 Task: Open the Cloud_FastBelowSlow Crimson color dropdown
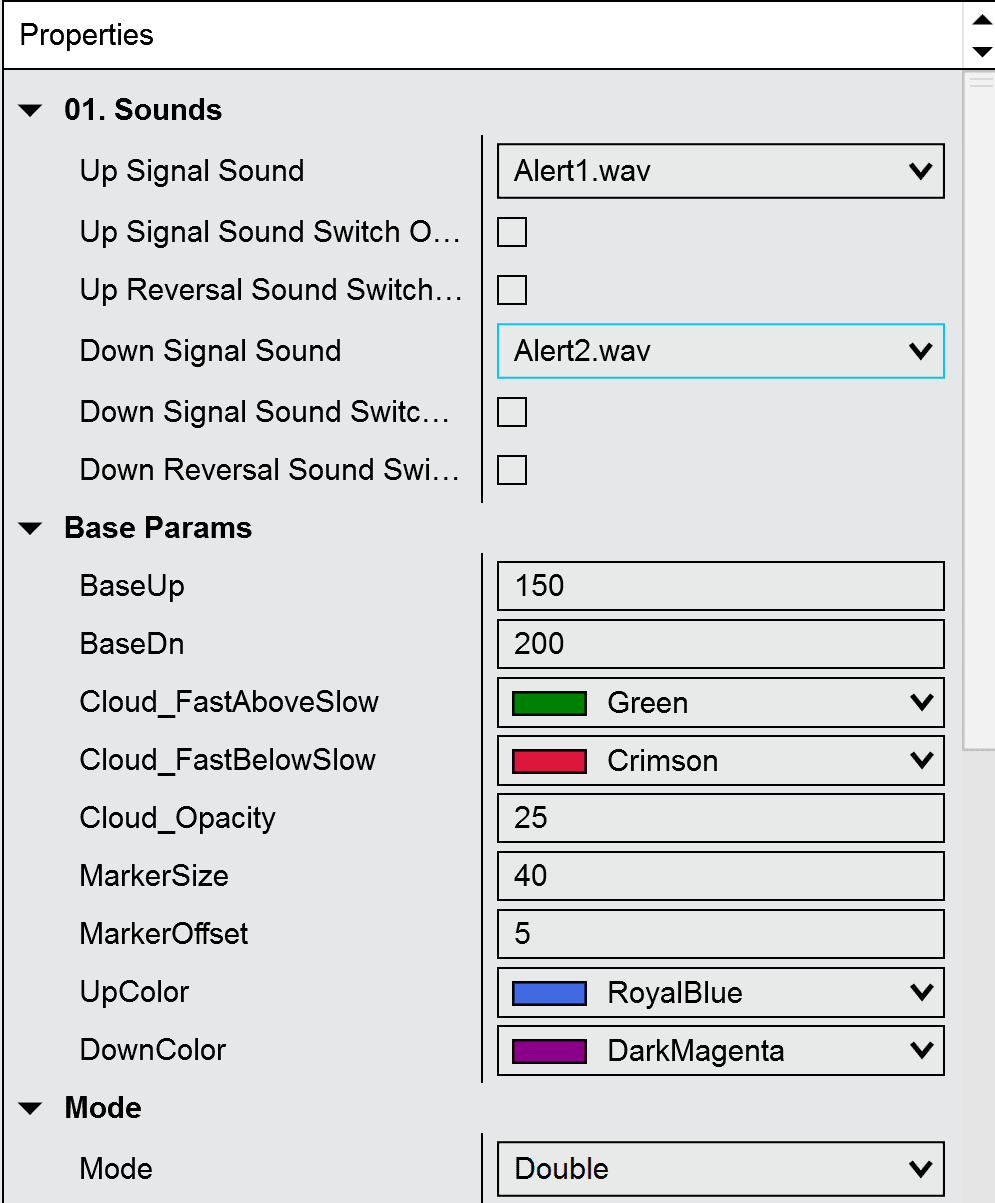point(721,761)
